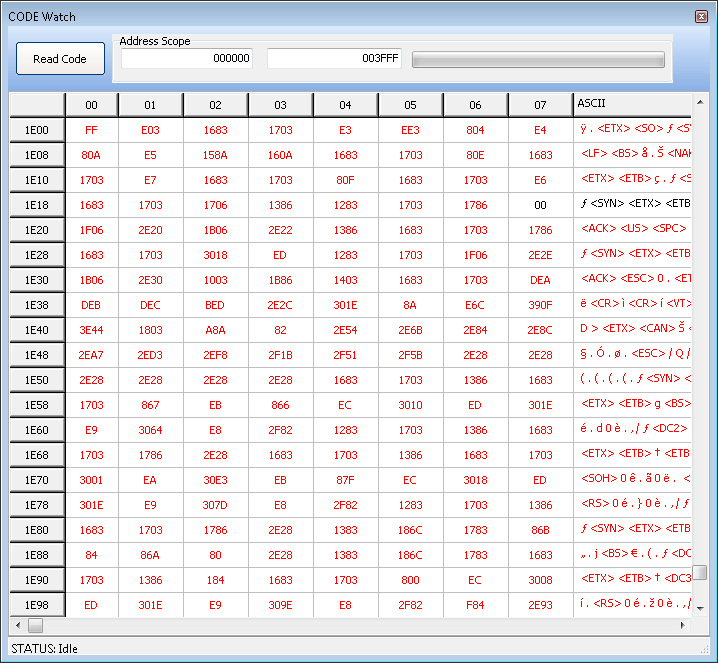Select the ASCII column header
The image size is (718, 663).
click(x=632, y=105)
